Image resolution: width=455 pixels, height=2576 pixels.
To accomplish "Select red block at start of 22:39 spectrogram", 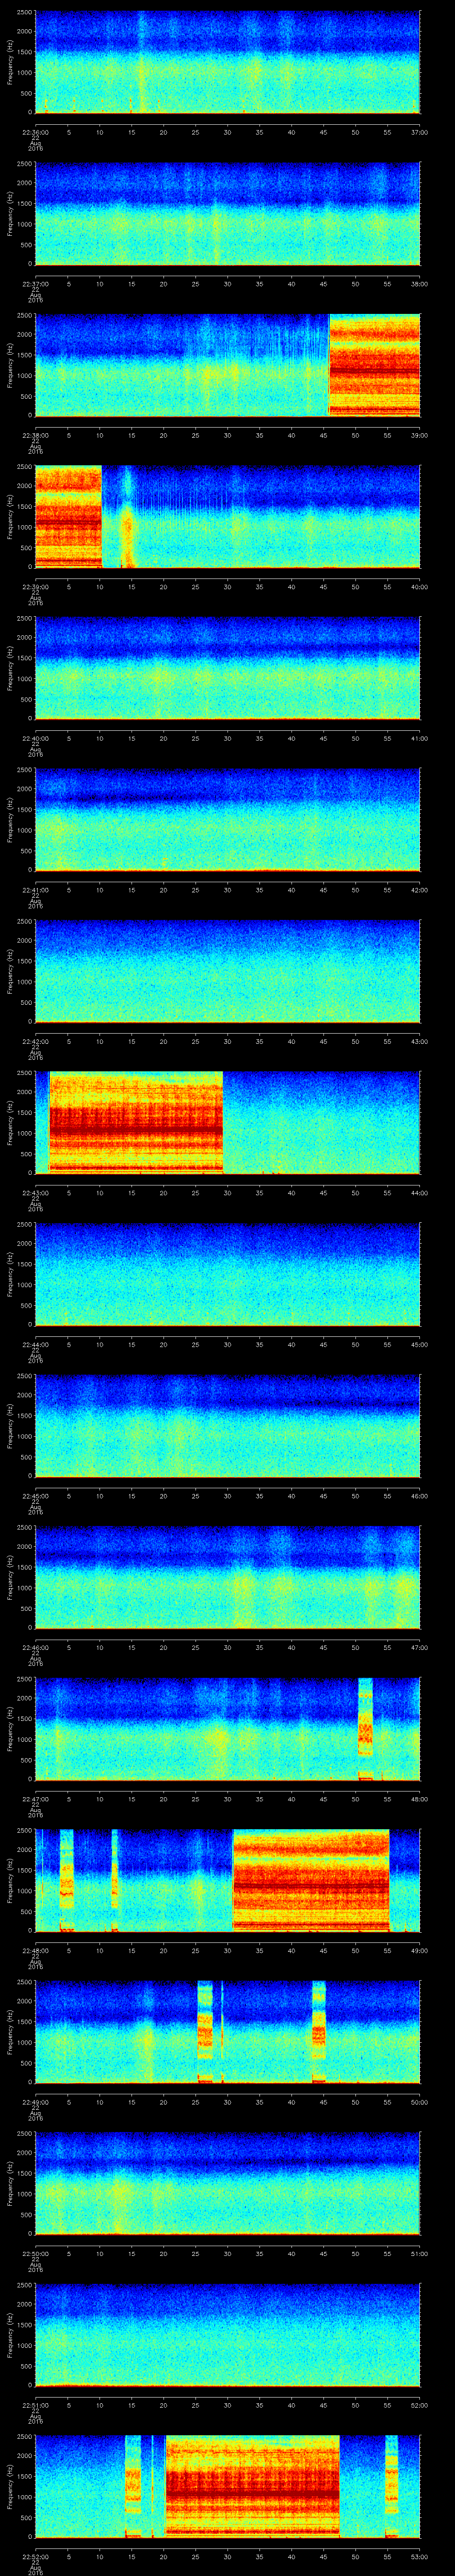I will click(x=68, y=516).
